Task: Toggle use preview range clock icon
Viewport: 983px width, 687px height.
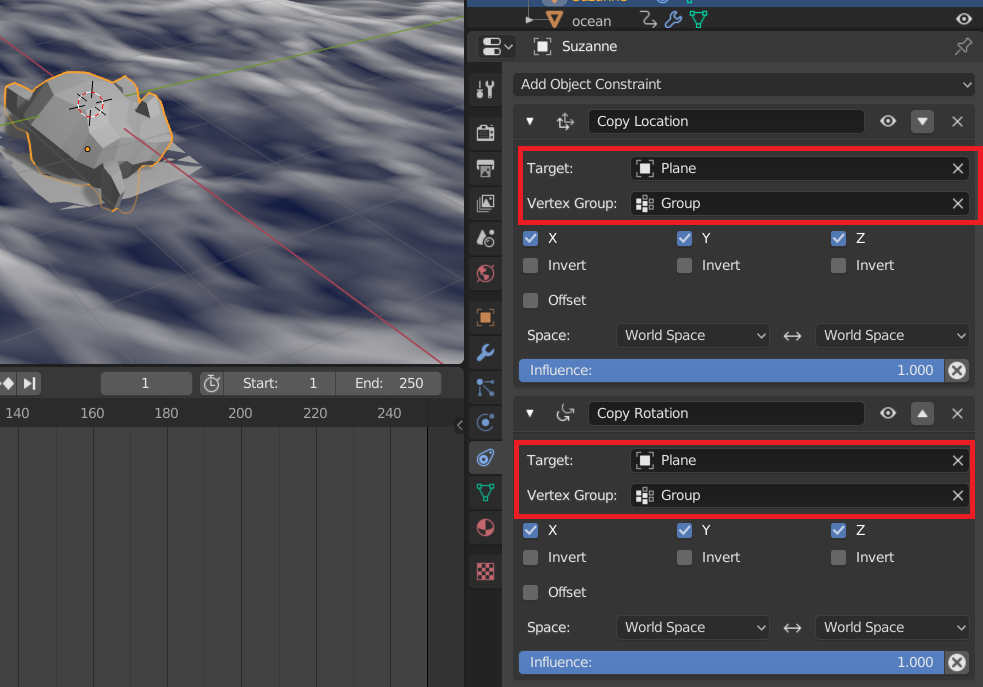Action: pos(212,383)
